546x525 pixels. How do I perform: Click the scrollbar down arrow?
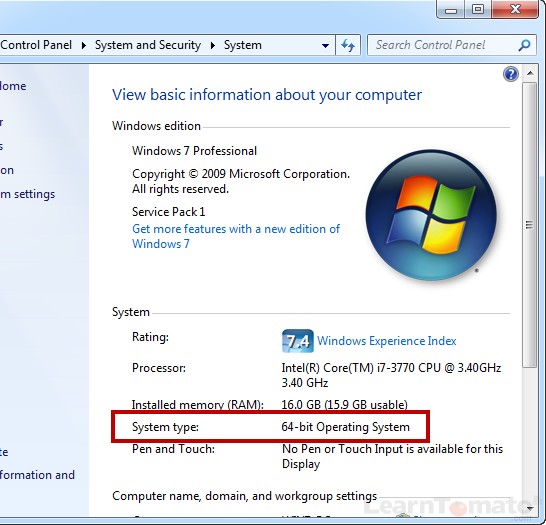pyautogui.click(x=530, y=509)
